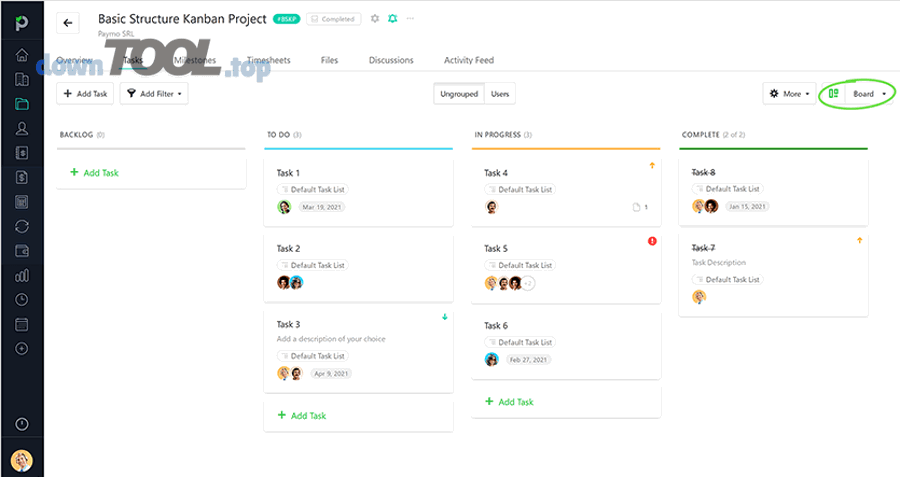
Task: Click the Basic Structure Kanban Project title
Action: tap(182, 19)
